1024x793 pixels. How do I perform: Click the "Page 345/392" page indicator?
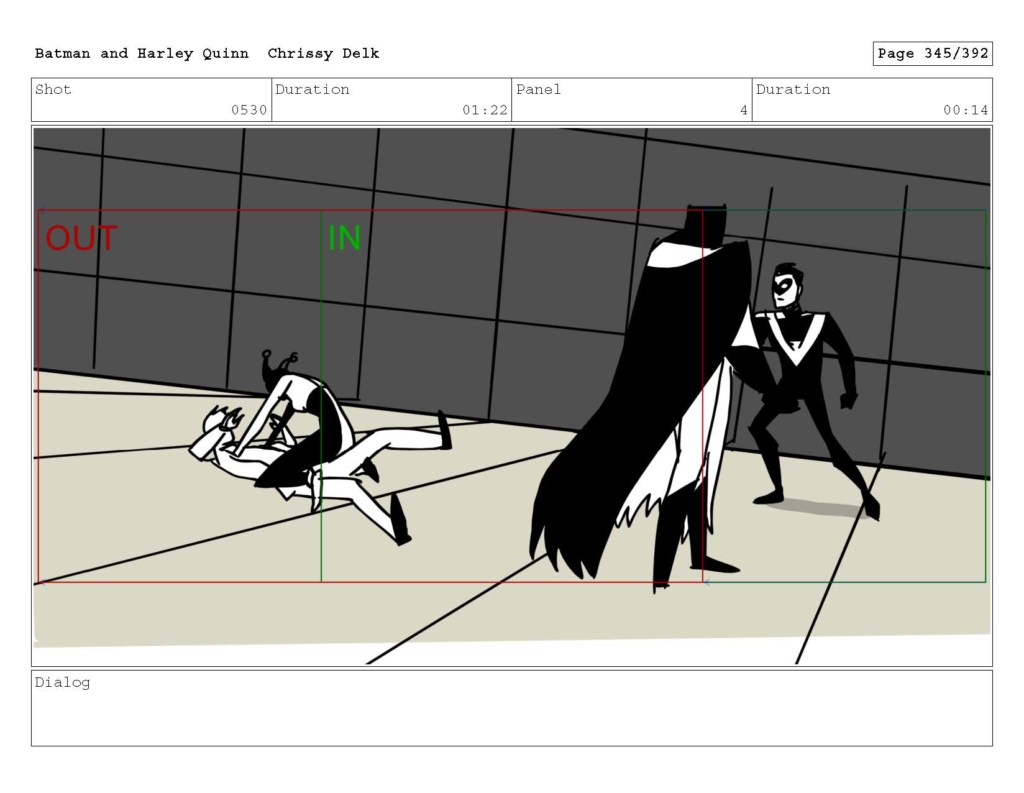[x=933, y=54]
